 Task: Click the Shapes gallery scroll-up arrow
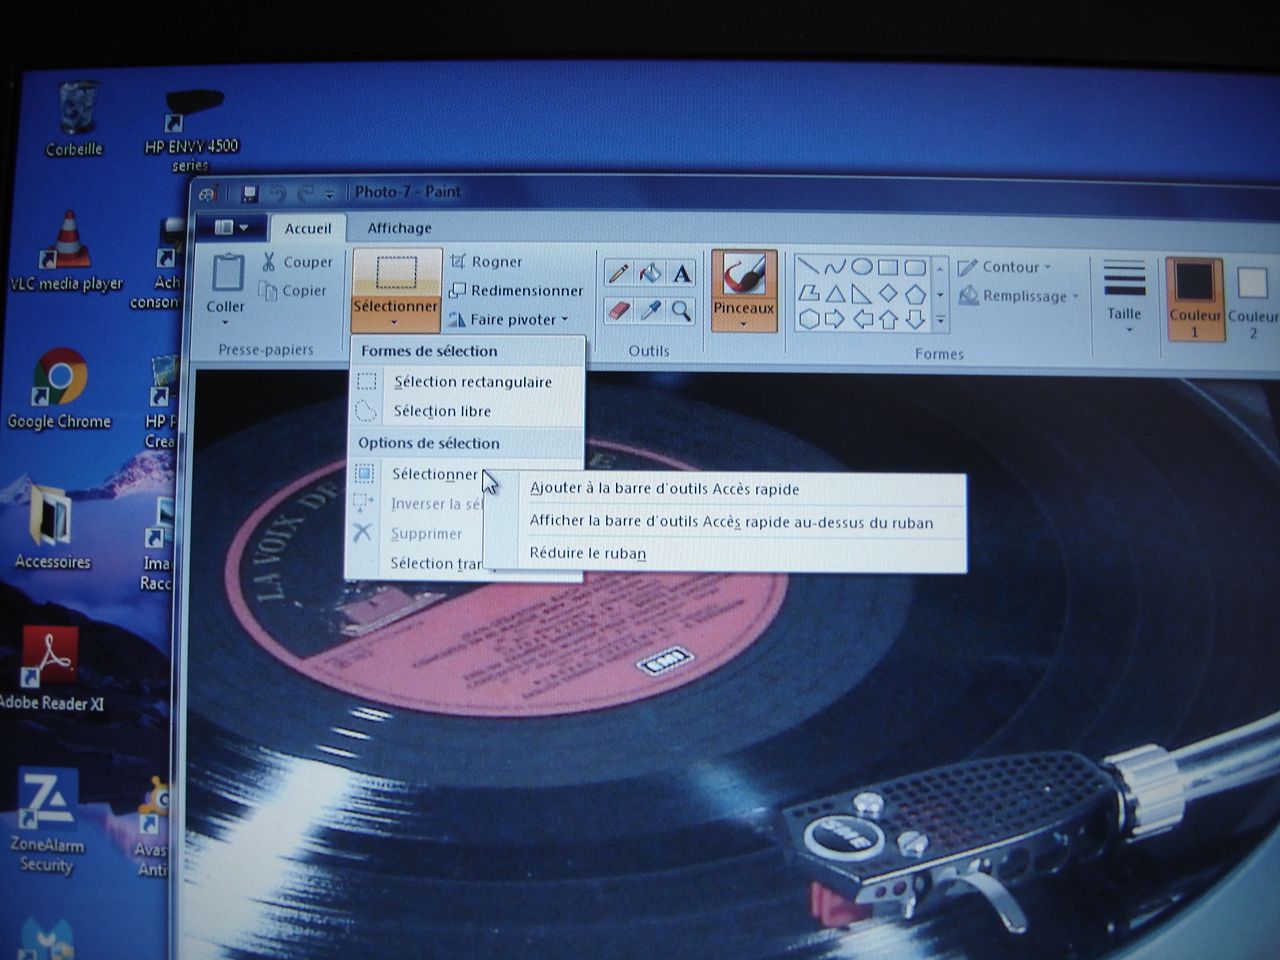point(940,268)
